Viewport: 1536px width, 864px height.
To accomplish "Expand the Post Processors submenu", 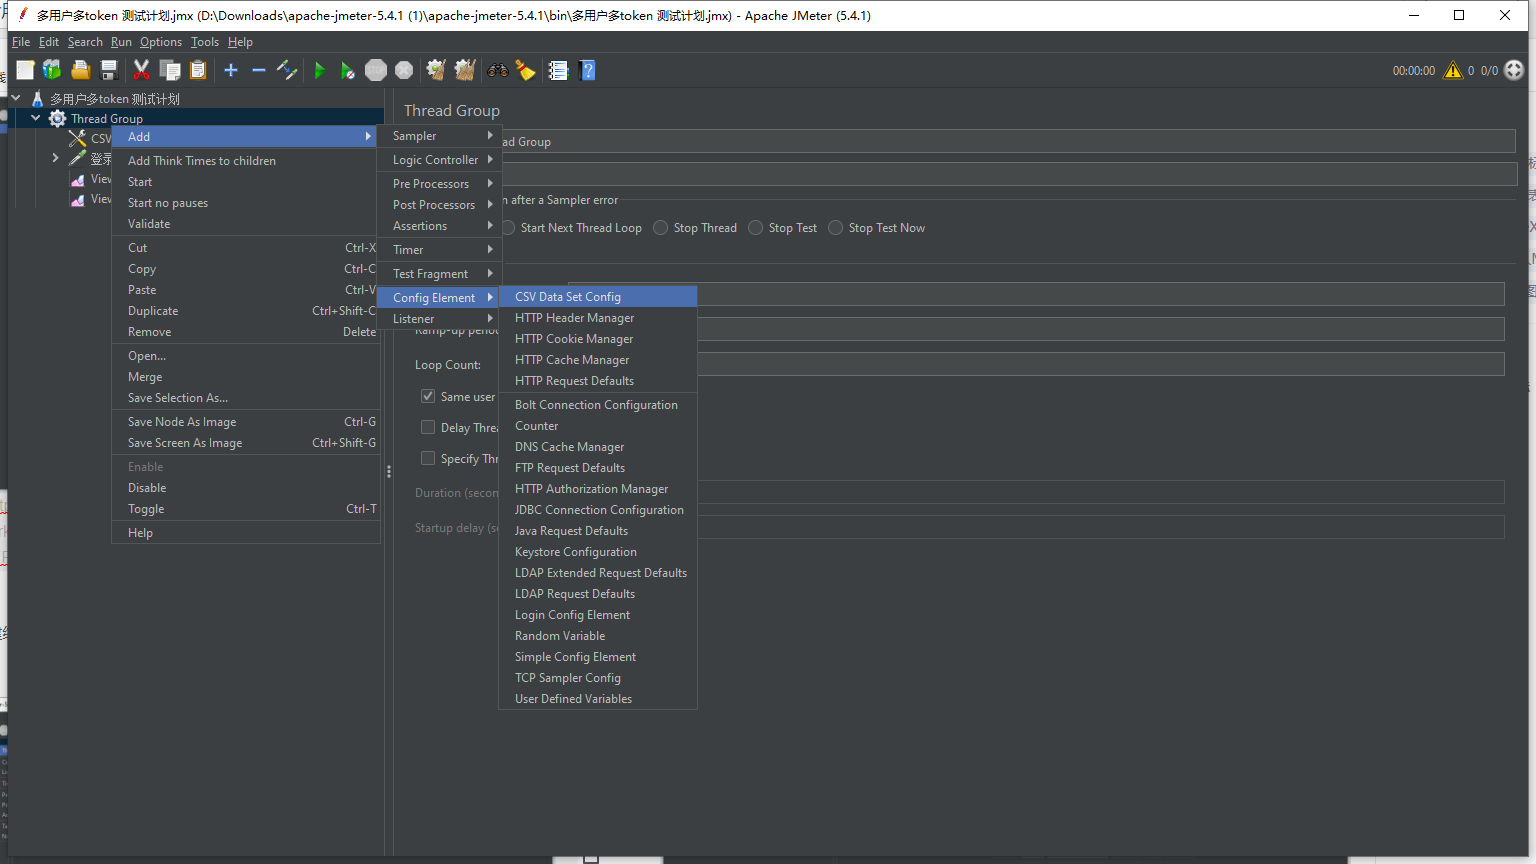I will point(438,205).
